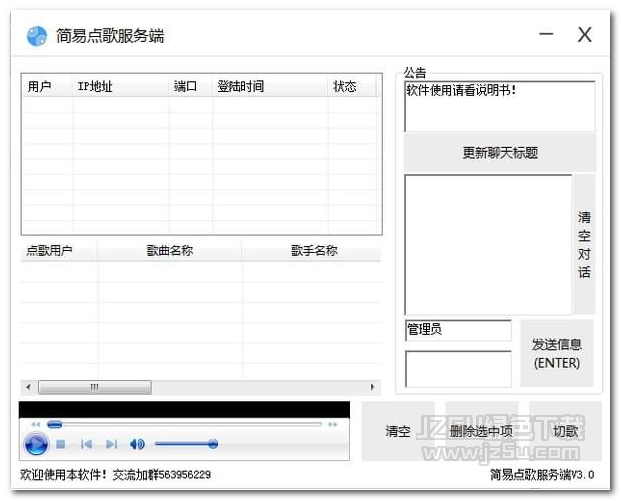
Task: Click version label 简易点歌服务端V3.0
Action: tap(542, 474)
